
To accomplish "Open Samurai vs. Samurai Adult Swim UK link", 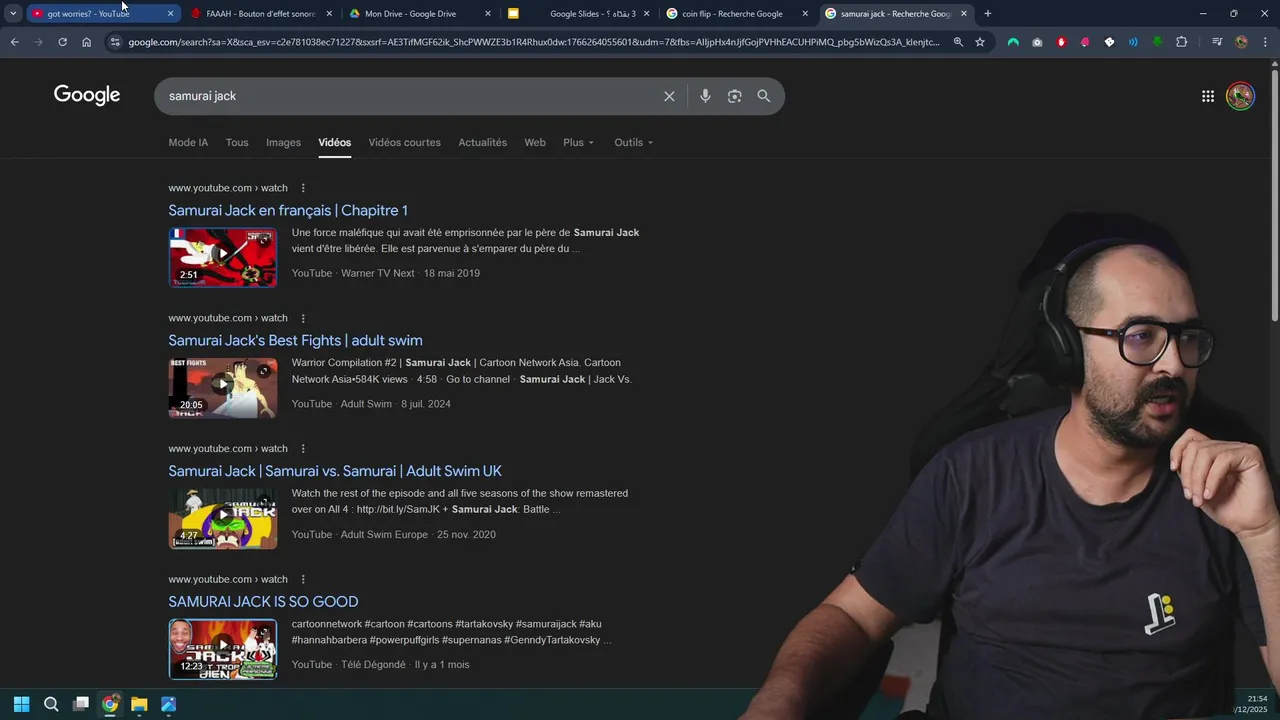I will (x=335, y=471).
